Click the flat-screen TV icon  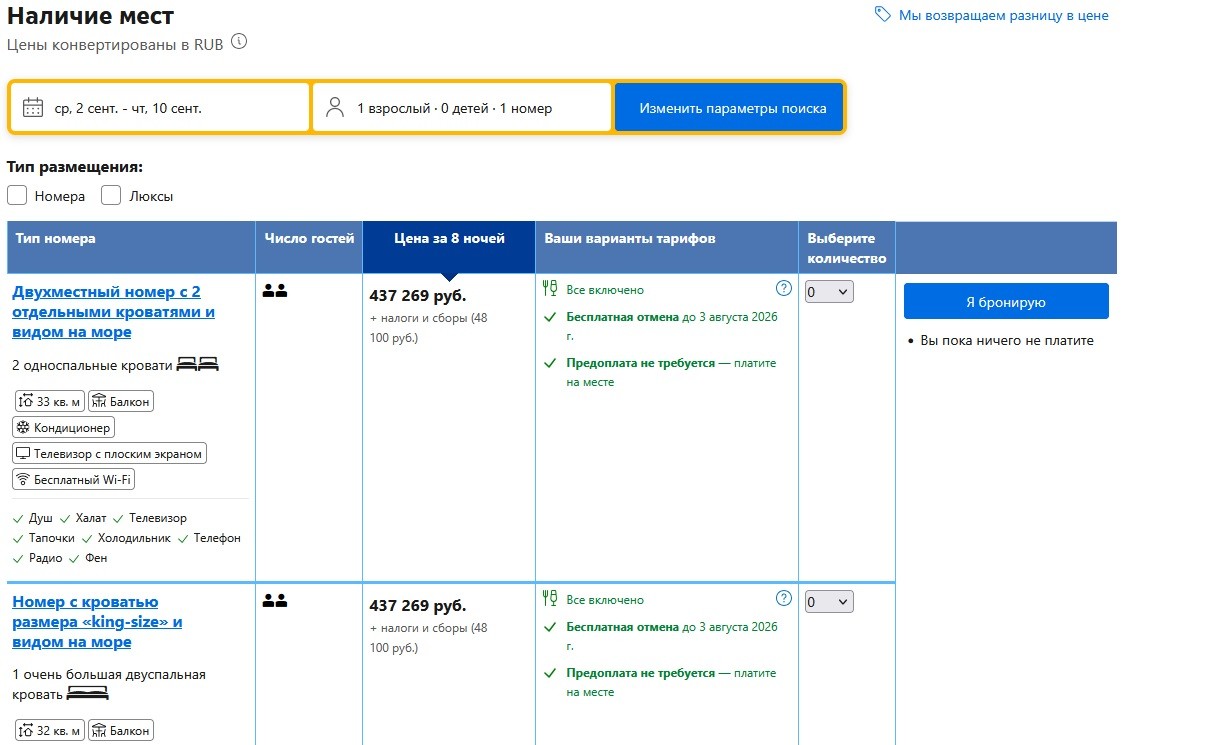23,453
